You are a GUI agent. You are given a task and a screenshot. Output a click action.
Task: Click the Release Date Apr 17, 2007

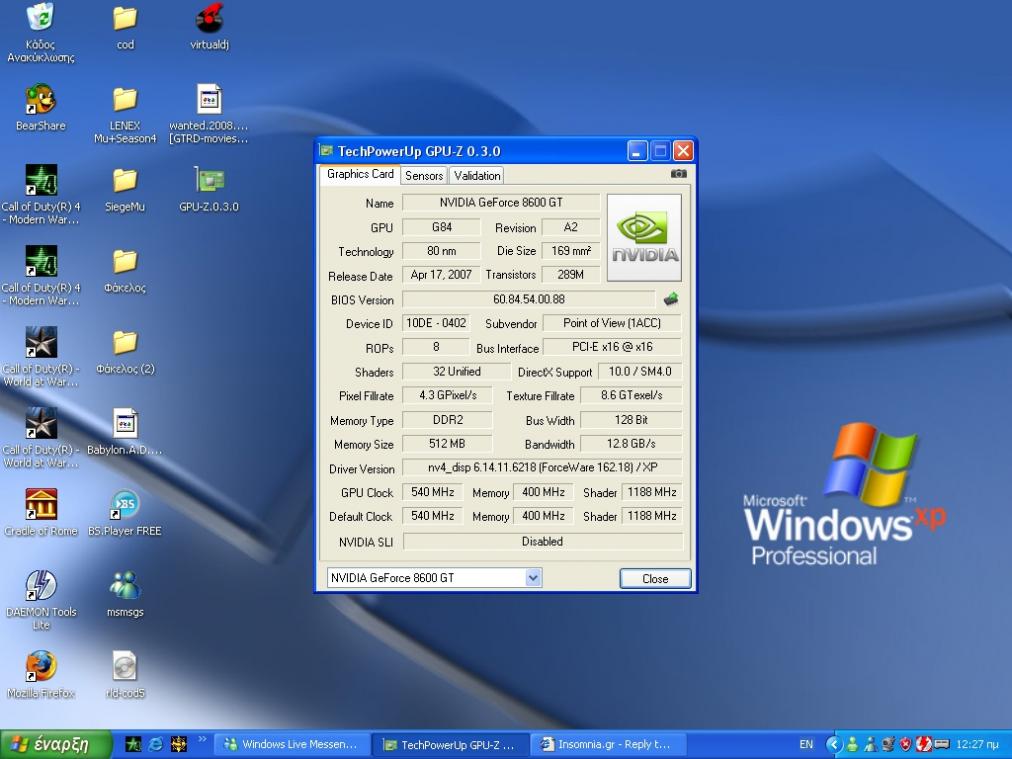coord(441,275)
